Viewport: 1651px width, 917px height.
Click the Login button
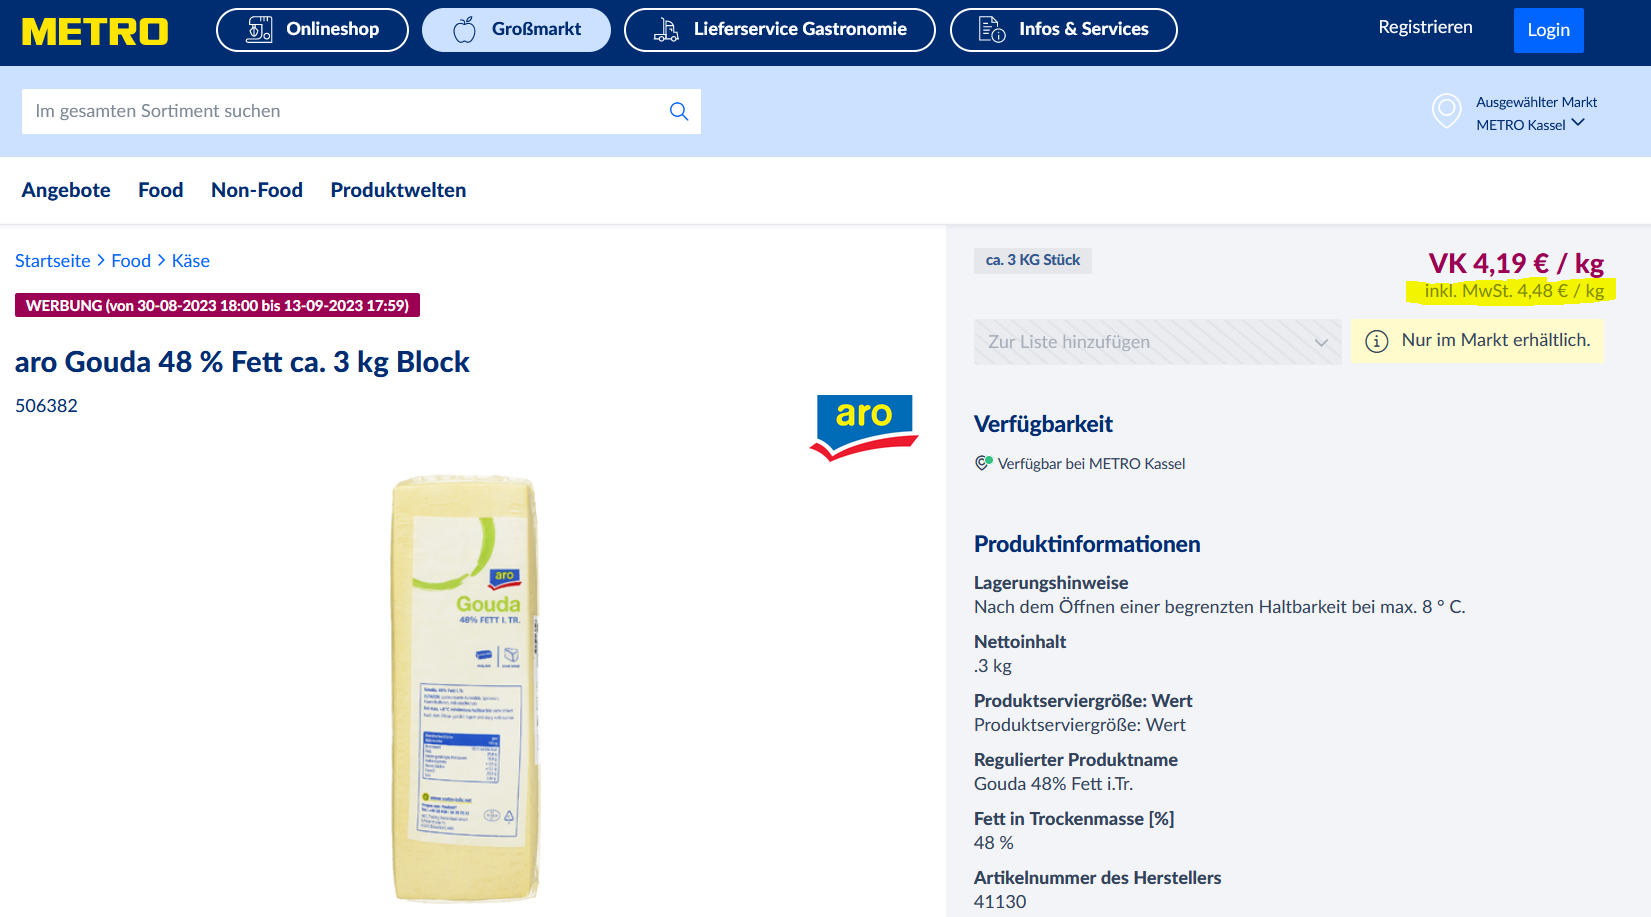(1548, 30)
